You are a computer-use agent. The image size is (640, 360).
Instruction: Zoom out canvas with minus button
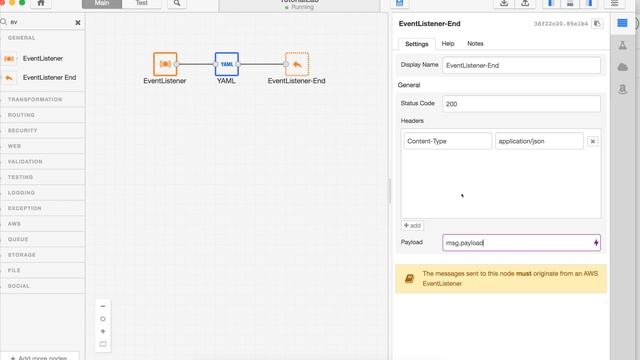[x=103, y=306]
